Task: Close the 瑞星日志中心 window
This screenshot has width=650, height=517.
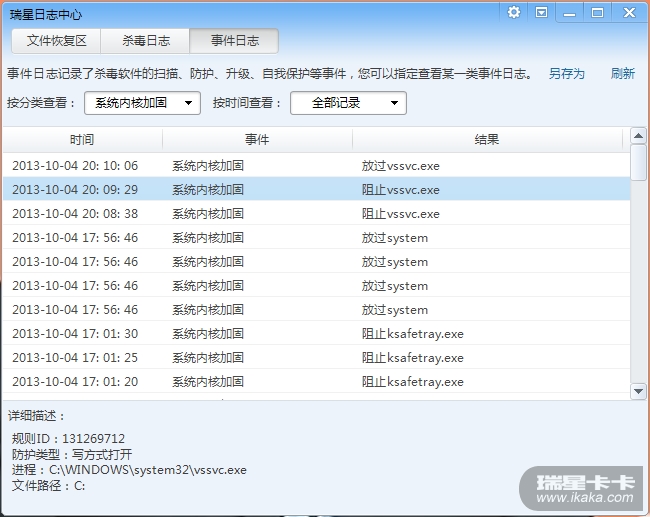Action: [x=629, y=13]
